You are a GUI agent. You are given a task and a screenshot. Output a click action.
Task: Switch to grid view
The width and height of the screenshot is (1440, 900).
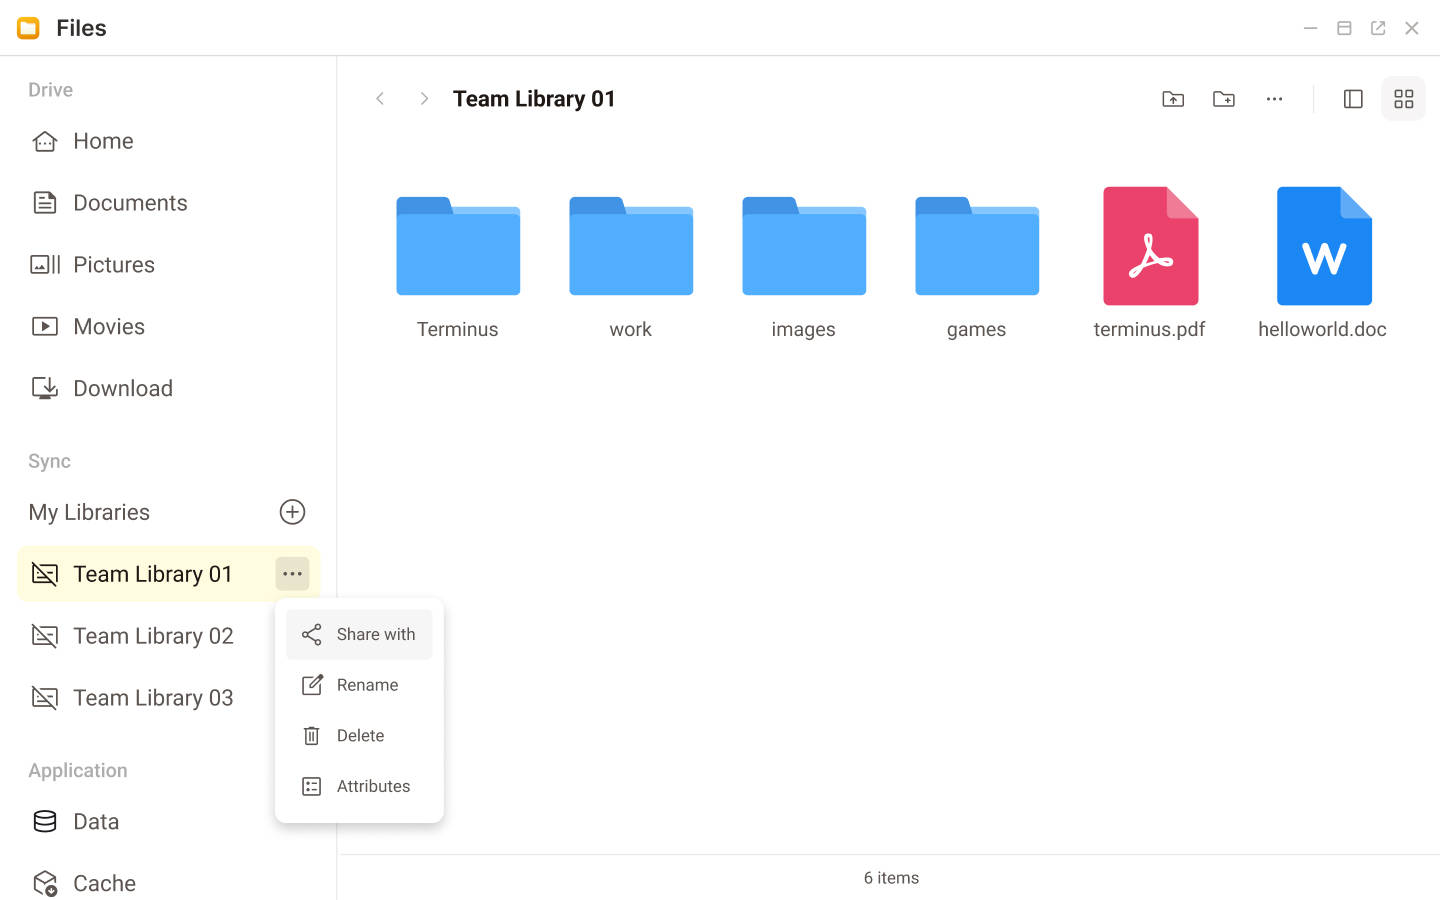[1404, 99]
